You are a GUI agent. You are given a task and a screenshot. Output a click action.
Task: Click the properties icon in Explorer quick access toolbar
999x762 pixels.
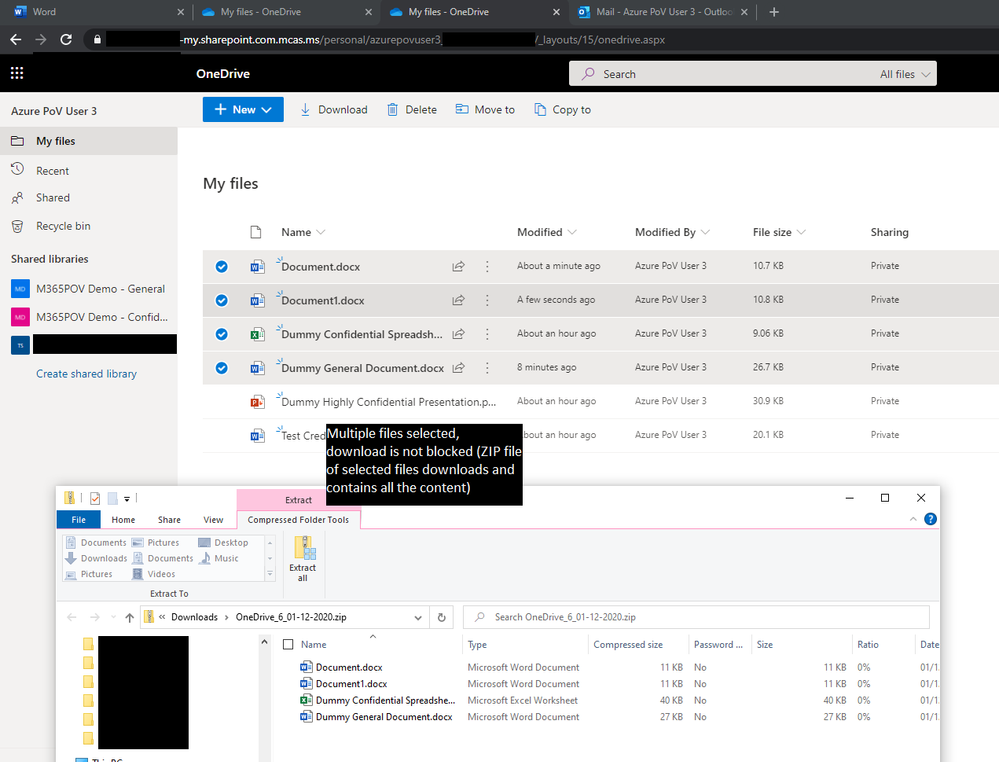95,498
